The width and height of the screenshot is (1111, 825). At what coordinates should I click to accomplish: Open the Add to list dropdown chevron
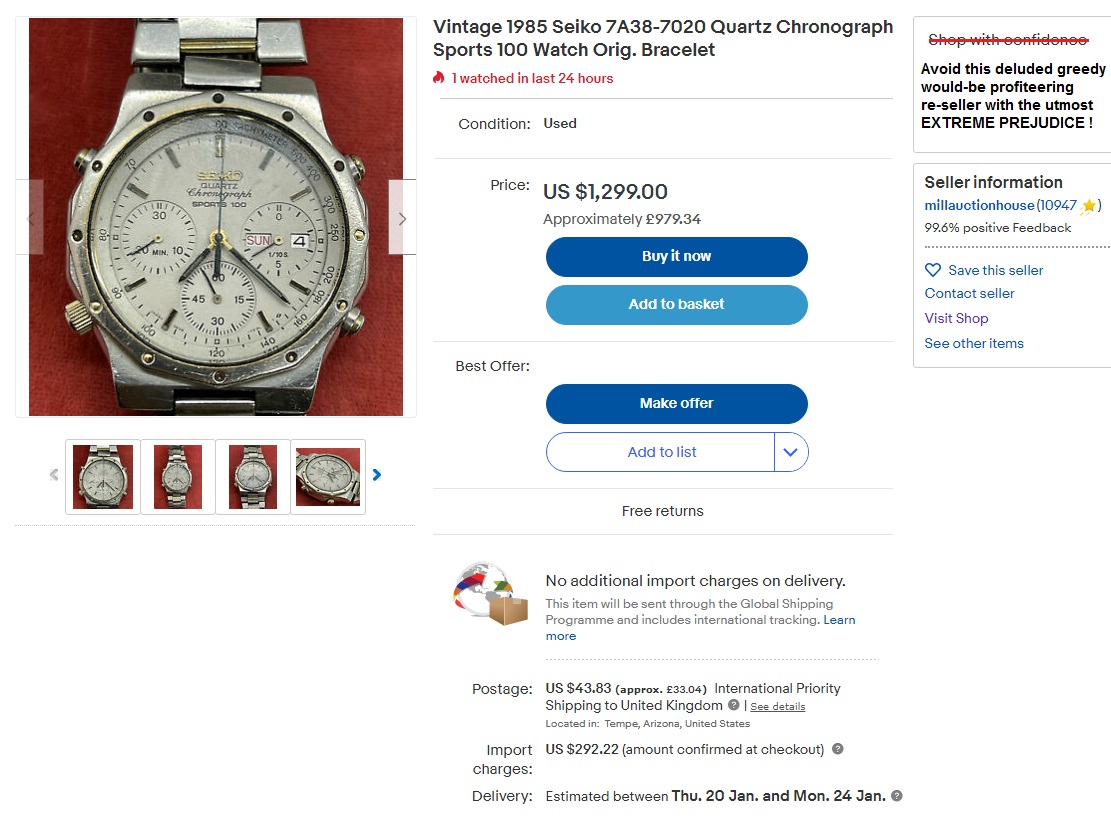pos(791,452)
